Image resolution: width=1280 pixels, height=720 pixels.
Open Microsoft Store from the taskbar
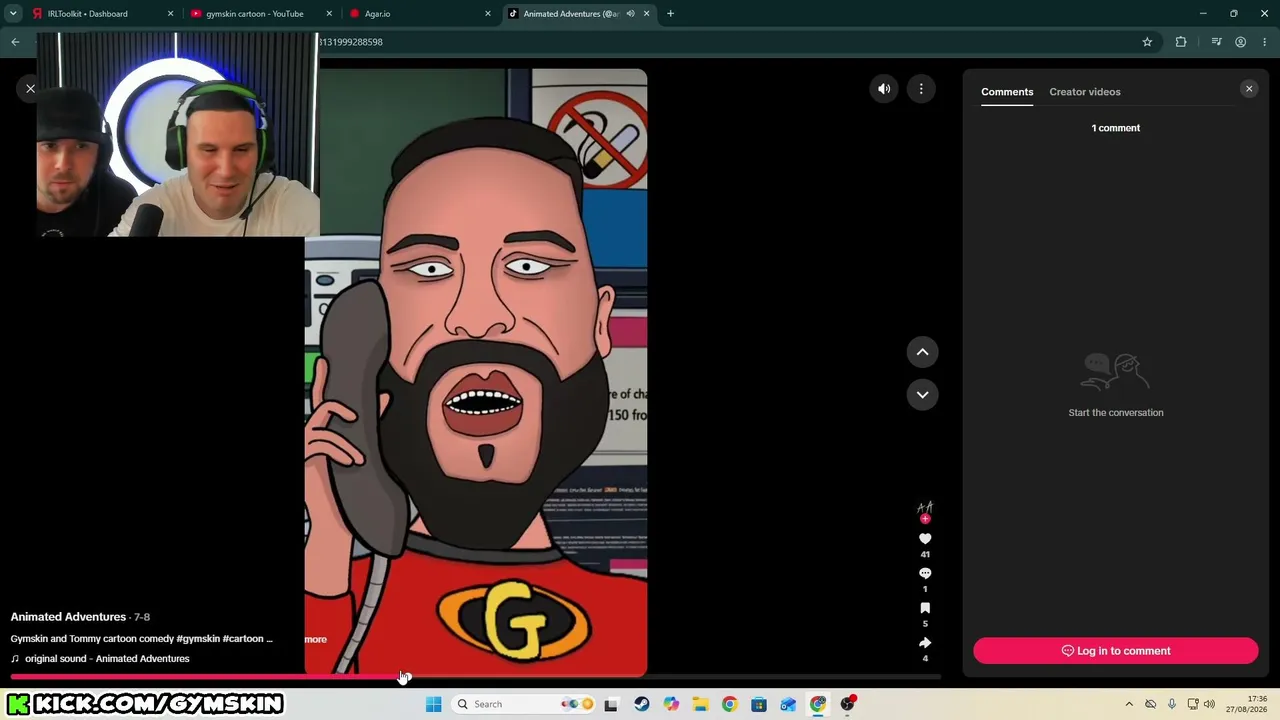click(x=759, y=704)
